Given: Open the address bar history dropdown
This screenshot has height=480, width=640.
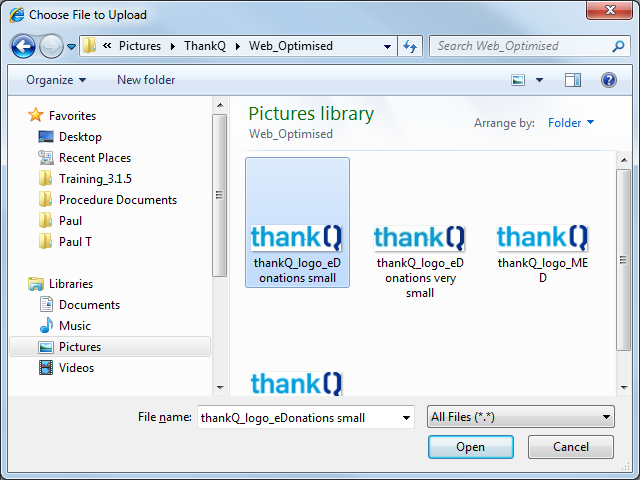Looking at the screenshot, I should [x=387, y=47].
